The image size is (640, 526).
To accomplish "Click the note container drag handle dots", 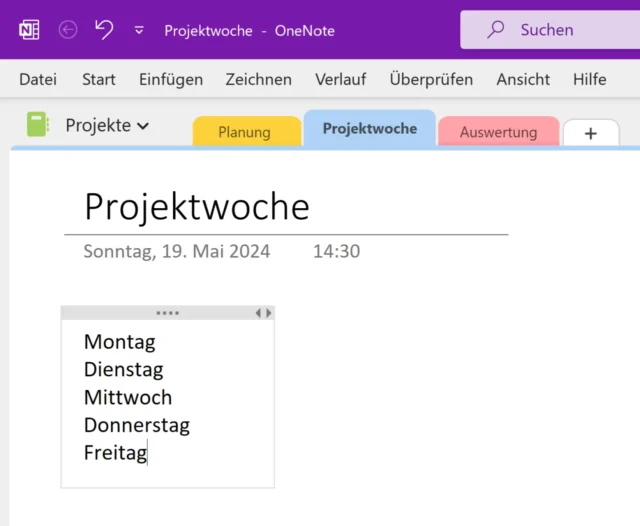I will [x=167, y=313].
